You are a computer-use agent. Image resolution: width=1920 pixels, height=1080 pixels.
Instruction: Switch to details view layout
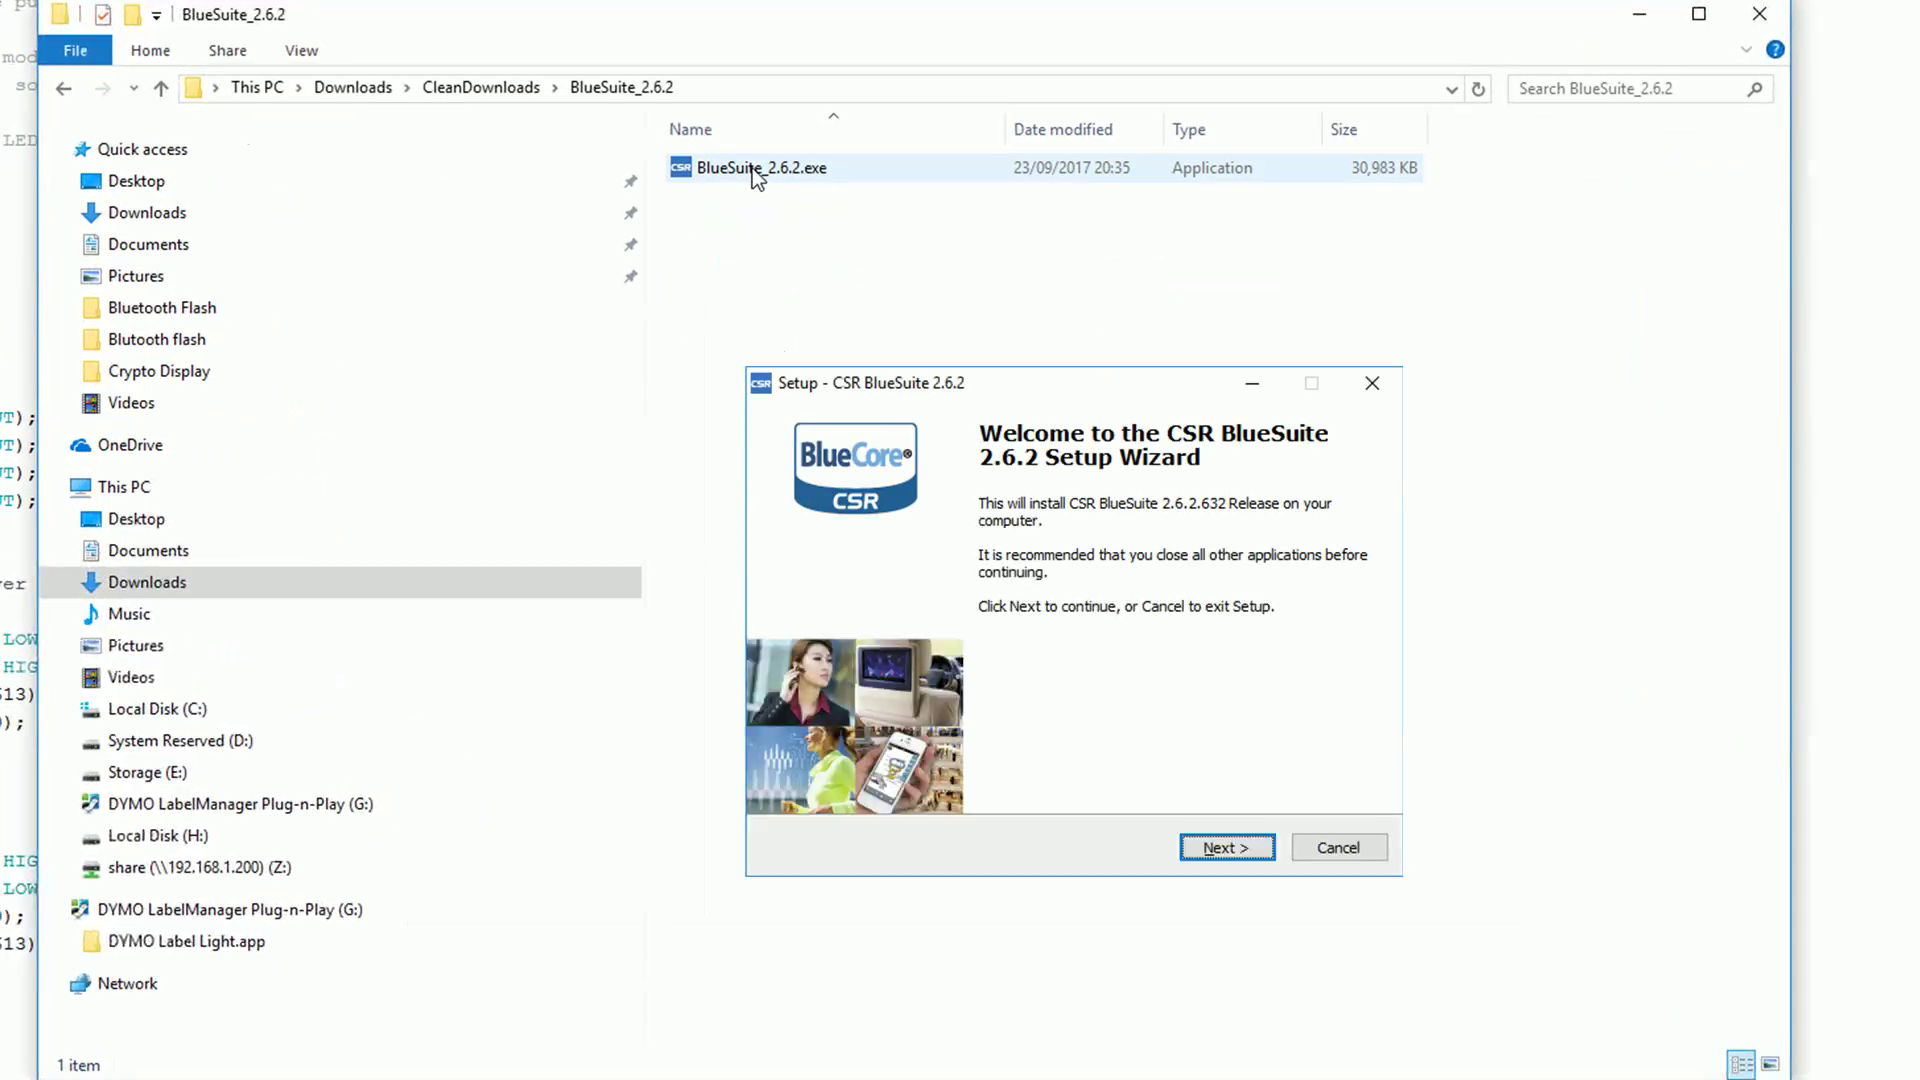1741,1064
